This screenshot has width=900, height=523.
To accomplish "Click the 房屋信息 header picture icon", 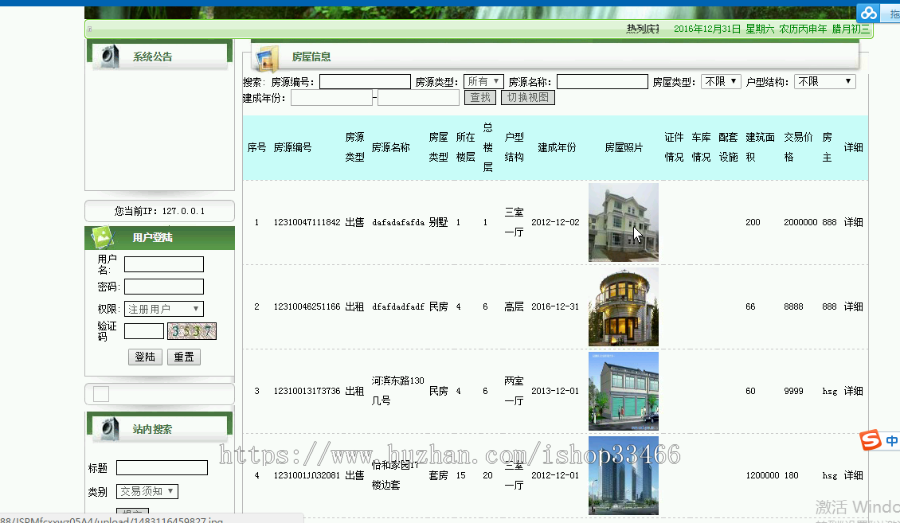I will [267, 58].
